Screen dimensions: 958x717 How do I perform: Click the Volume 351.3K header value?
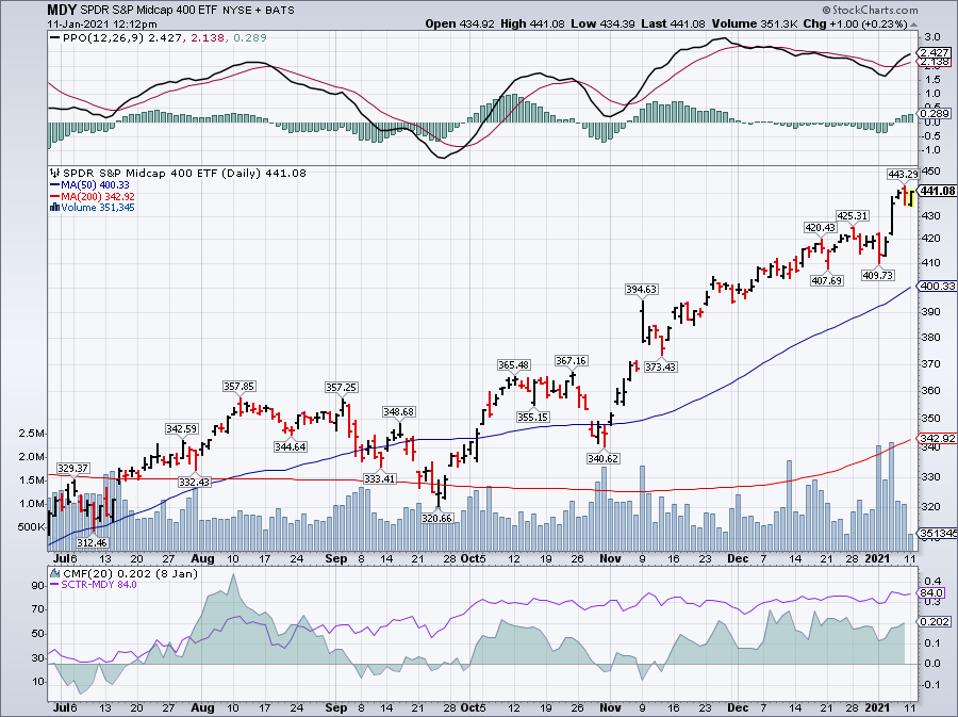click(x=754, y=24)
